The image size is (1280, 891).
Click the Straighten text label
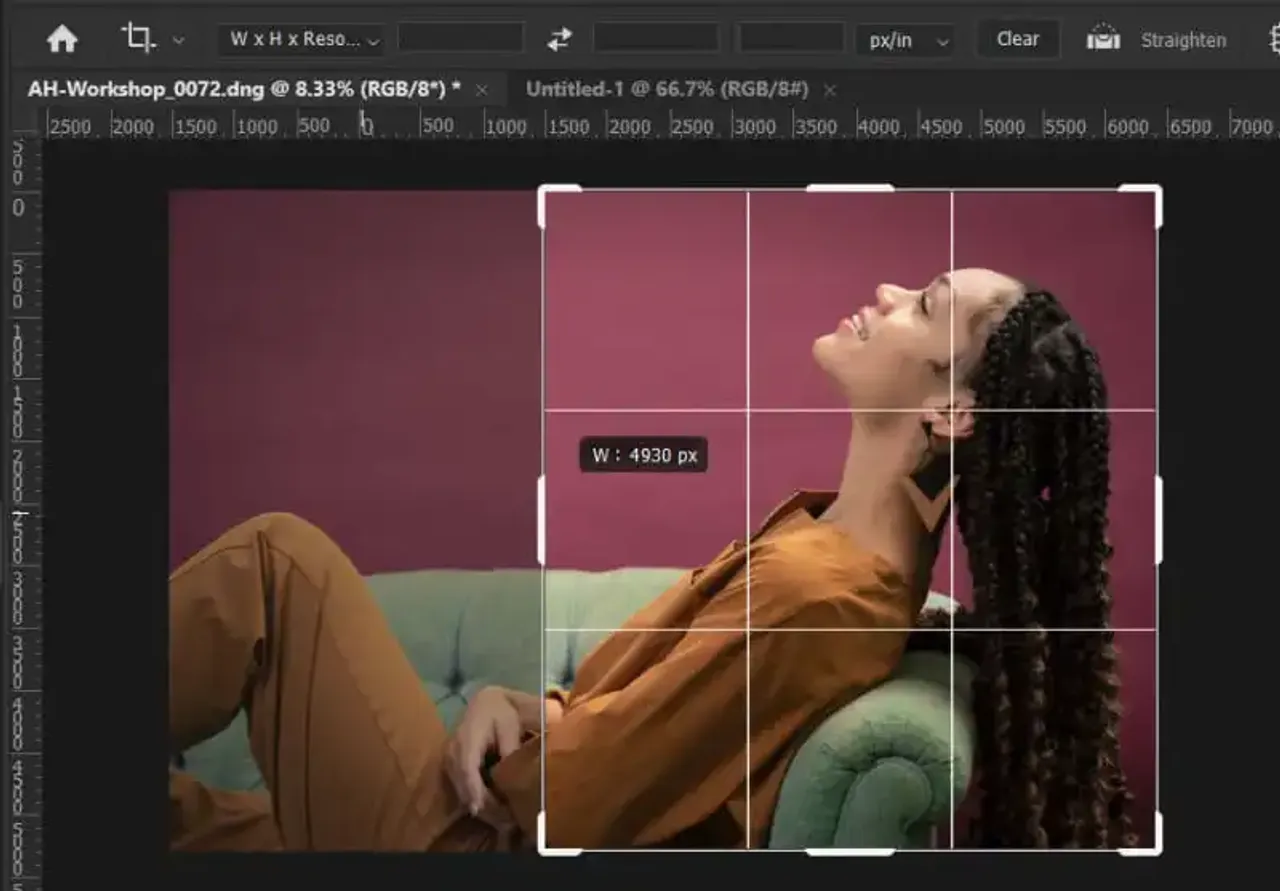tap(1183, 41)
